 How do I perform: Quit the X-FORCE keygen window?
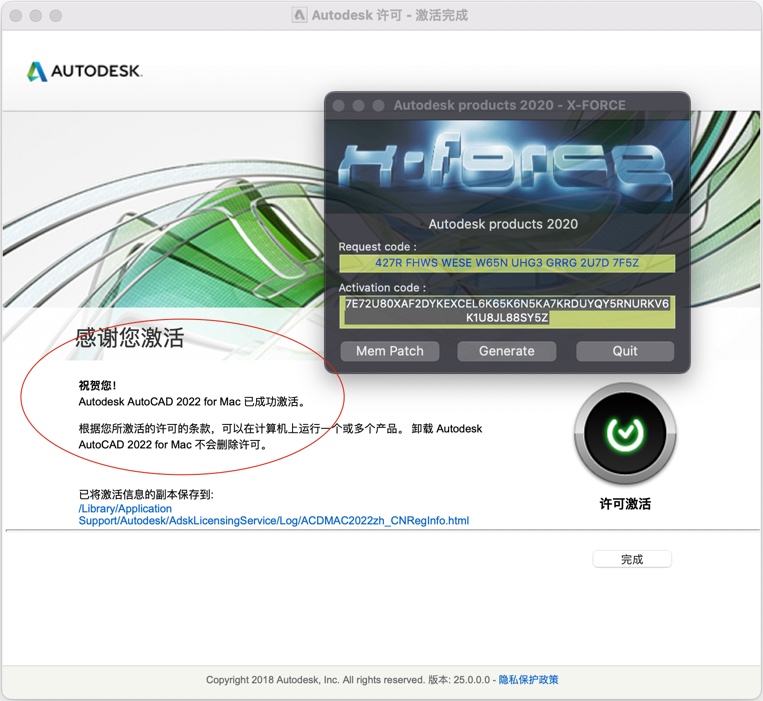(x=625, y=351)
